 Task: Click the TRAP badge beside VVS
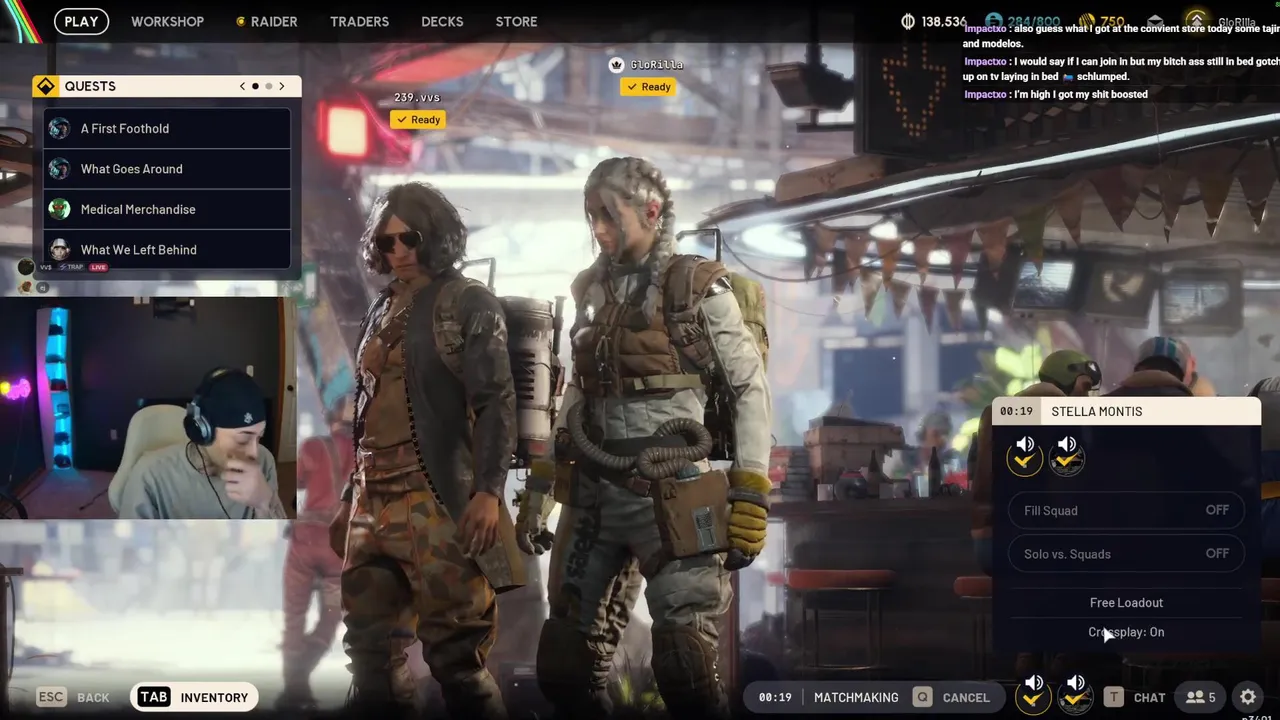(71, 268)
